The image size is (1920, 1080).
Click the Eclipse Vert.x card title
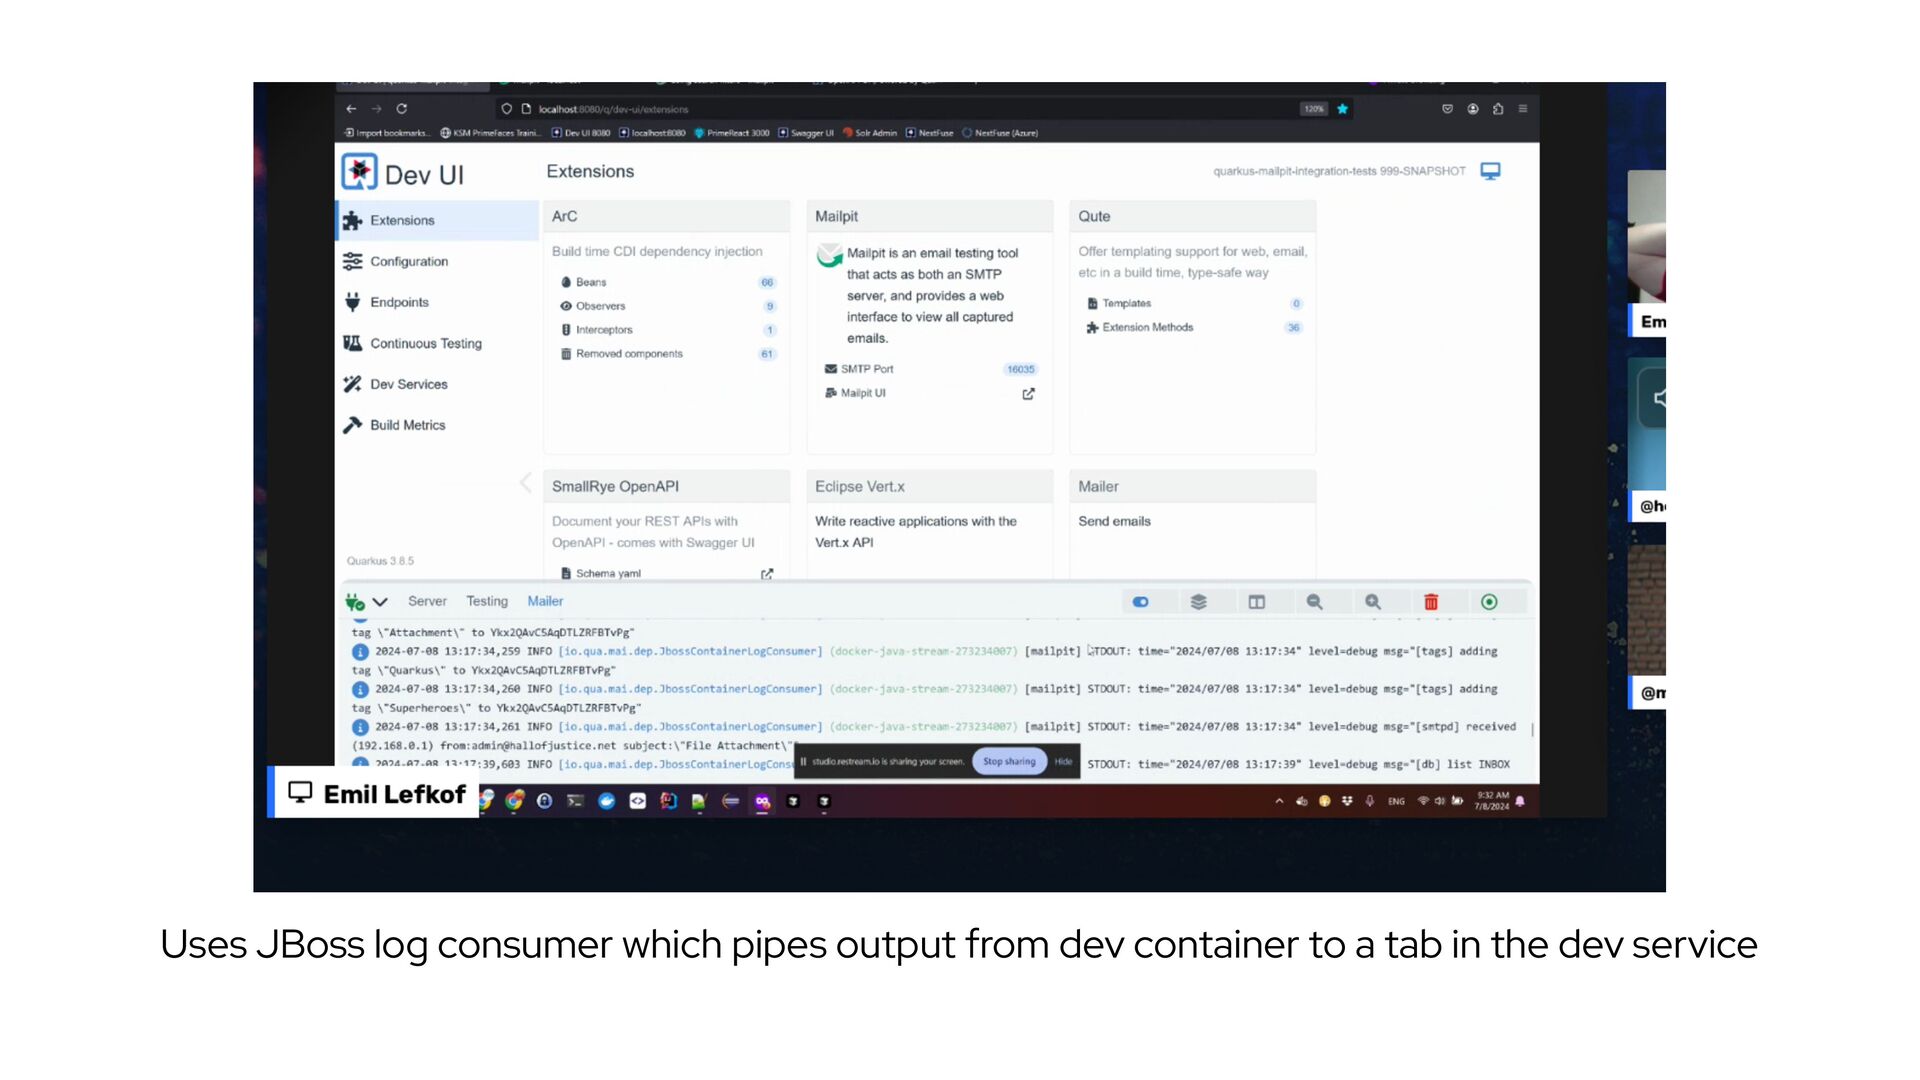(x=859, y=486)
